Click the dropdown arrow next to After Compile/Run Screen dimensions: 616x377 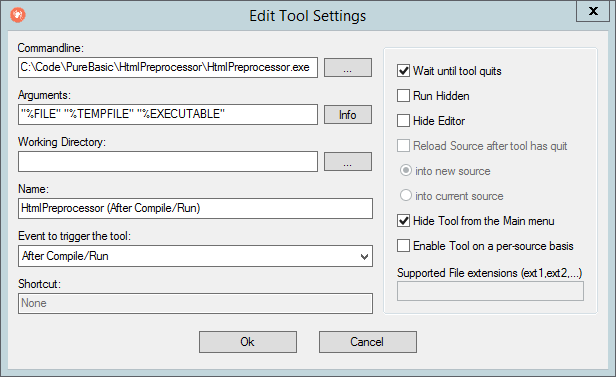point(364,256)
